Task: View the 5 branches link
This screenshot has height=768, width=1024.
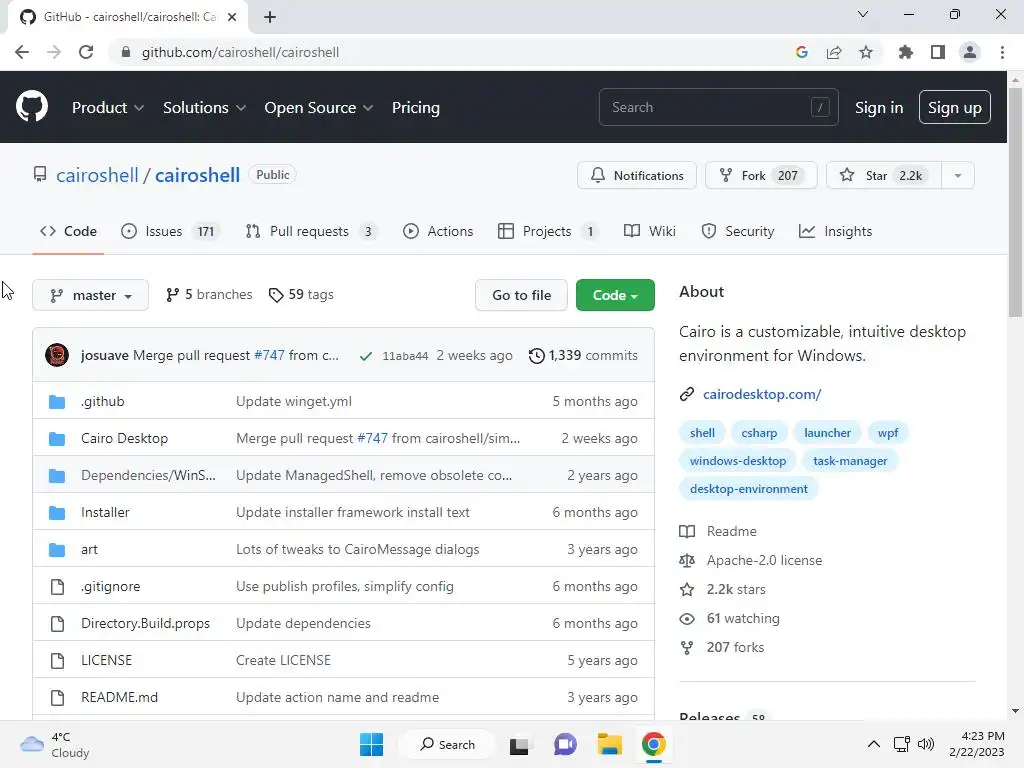Action: (x=209, y=295)
